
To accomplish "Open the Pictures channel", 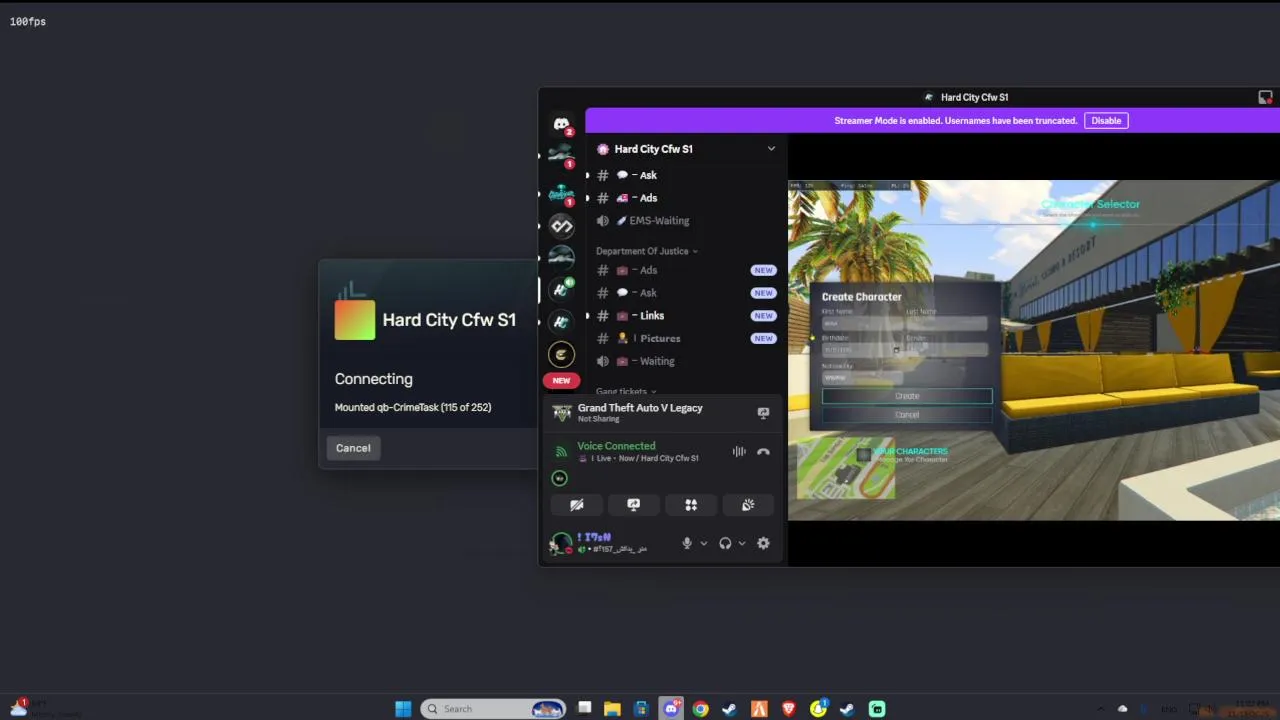I will pyautogui.click(x=686, y=339).
